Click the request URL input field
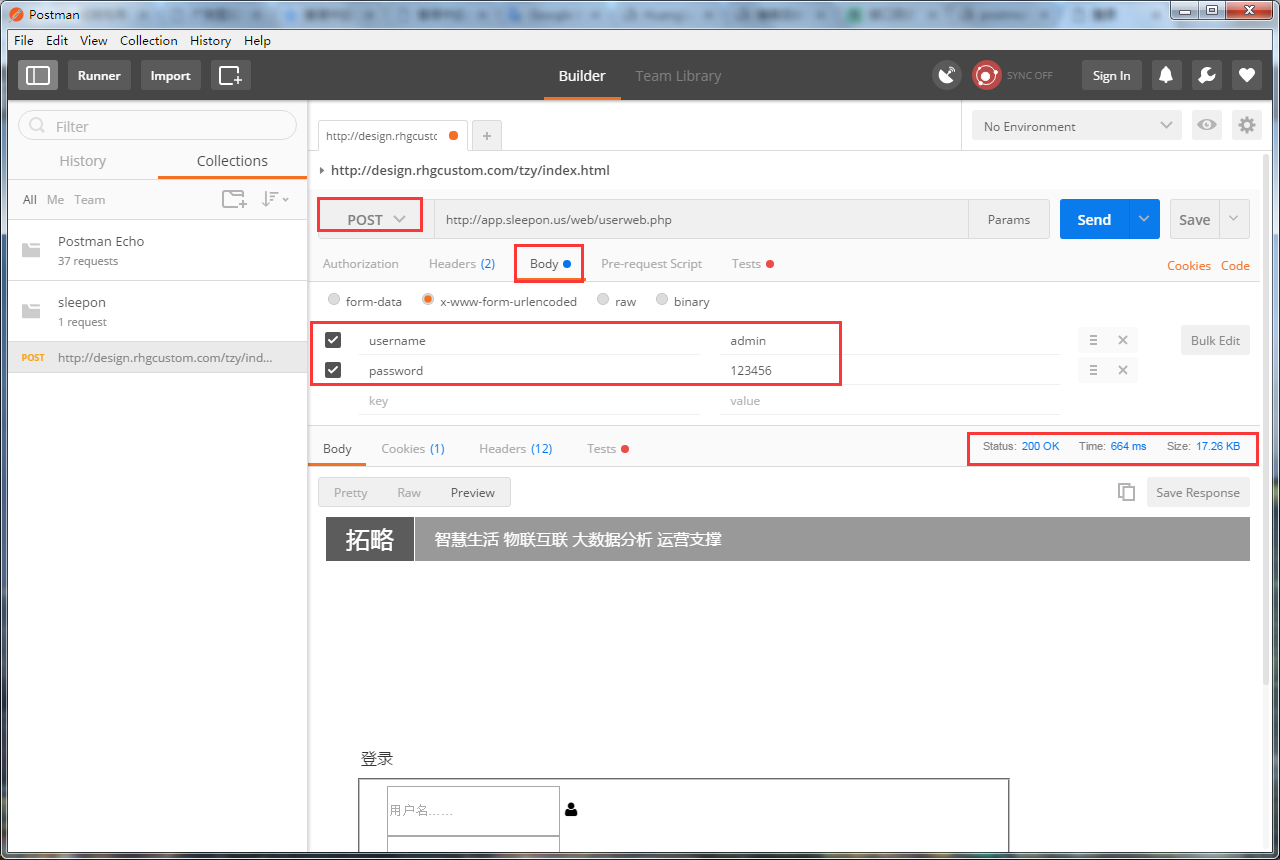Image resolution: width=1280 pixels, height=860 pixels. (700, 219)
